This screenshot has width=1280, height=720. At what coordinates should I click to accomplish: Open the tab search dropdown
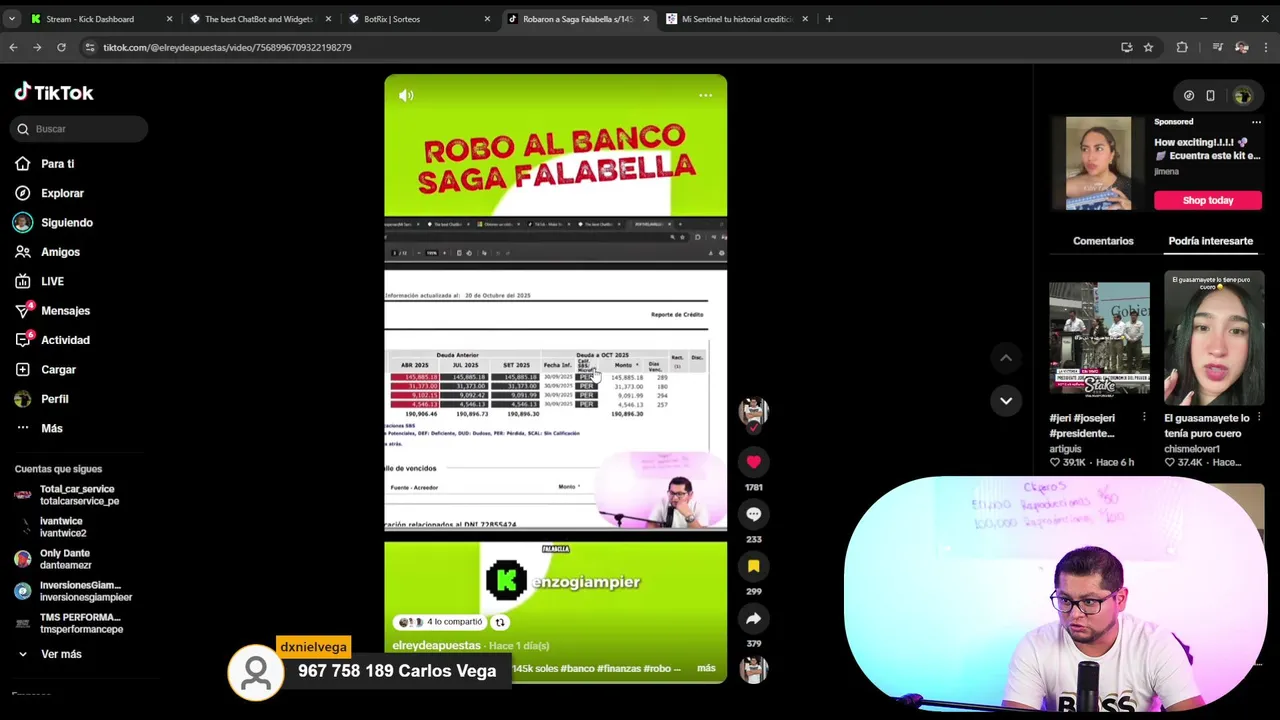12,19
